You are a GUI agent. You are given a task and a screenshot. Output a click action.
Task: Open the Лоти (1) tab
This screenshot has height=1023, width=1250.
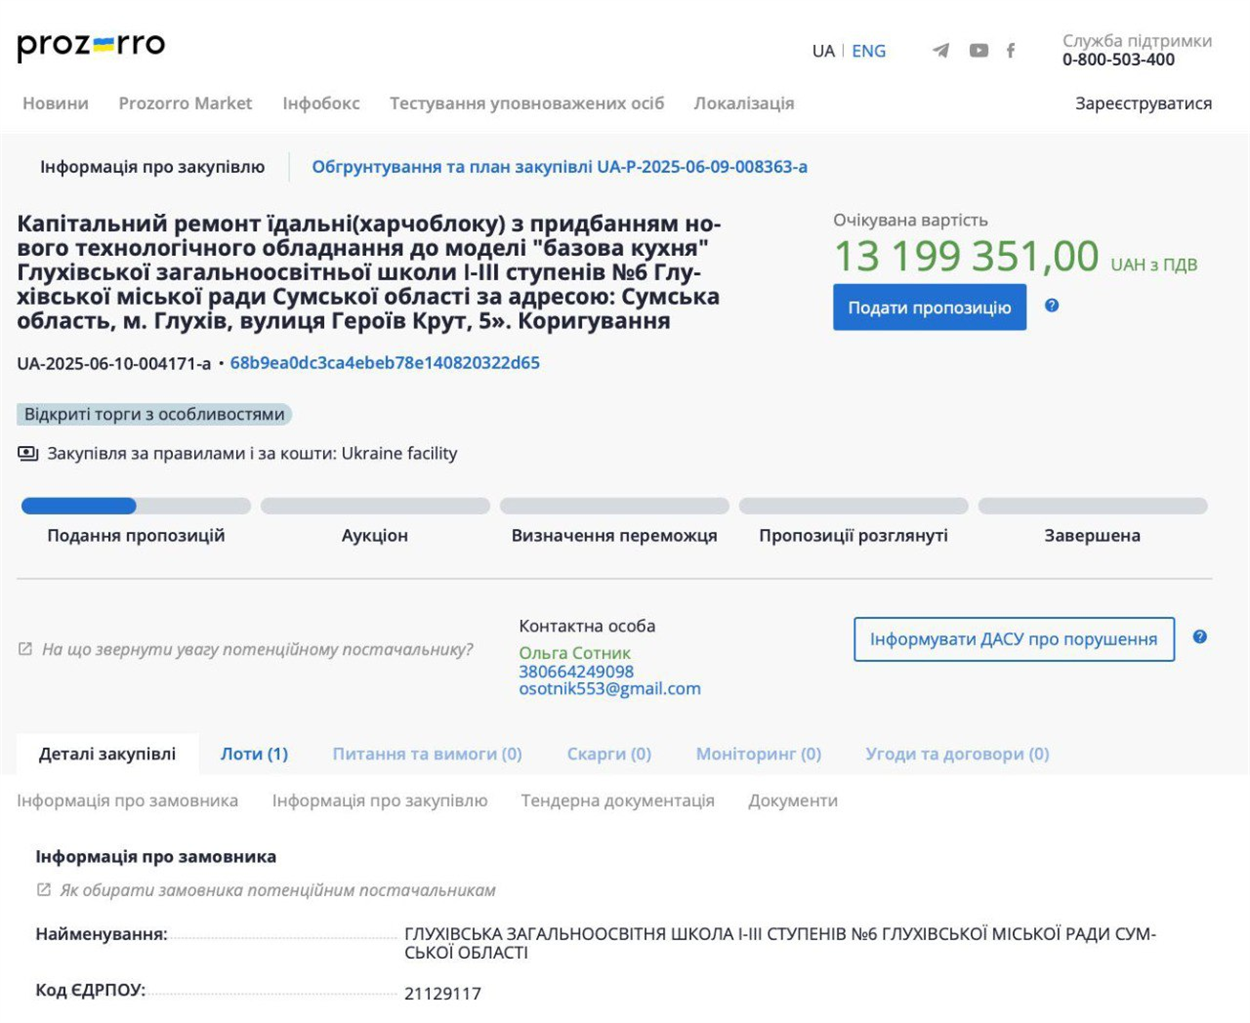tap(254, 754)
